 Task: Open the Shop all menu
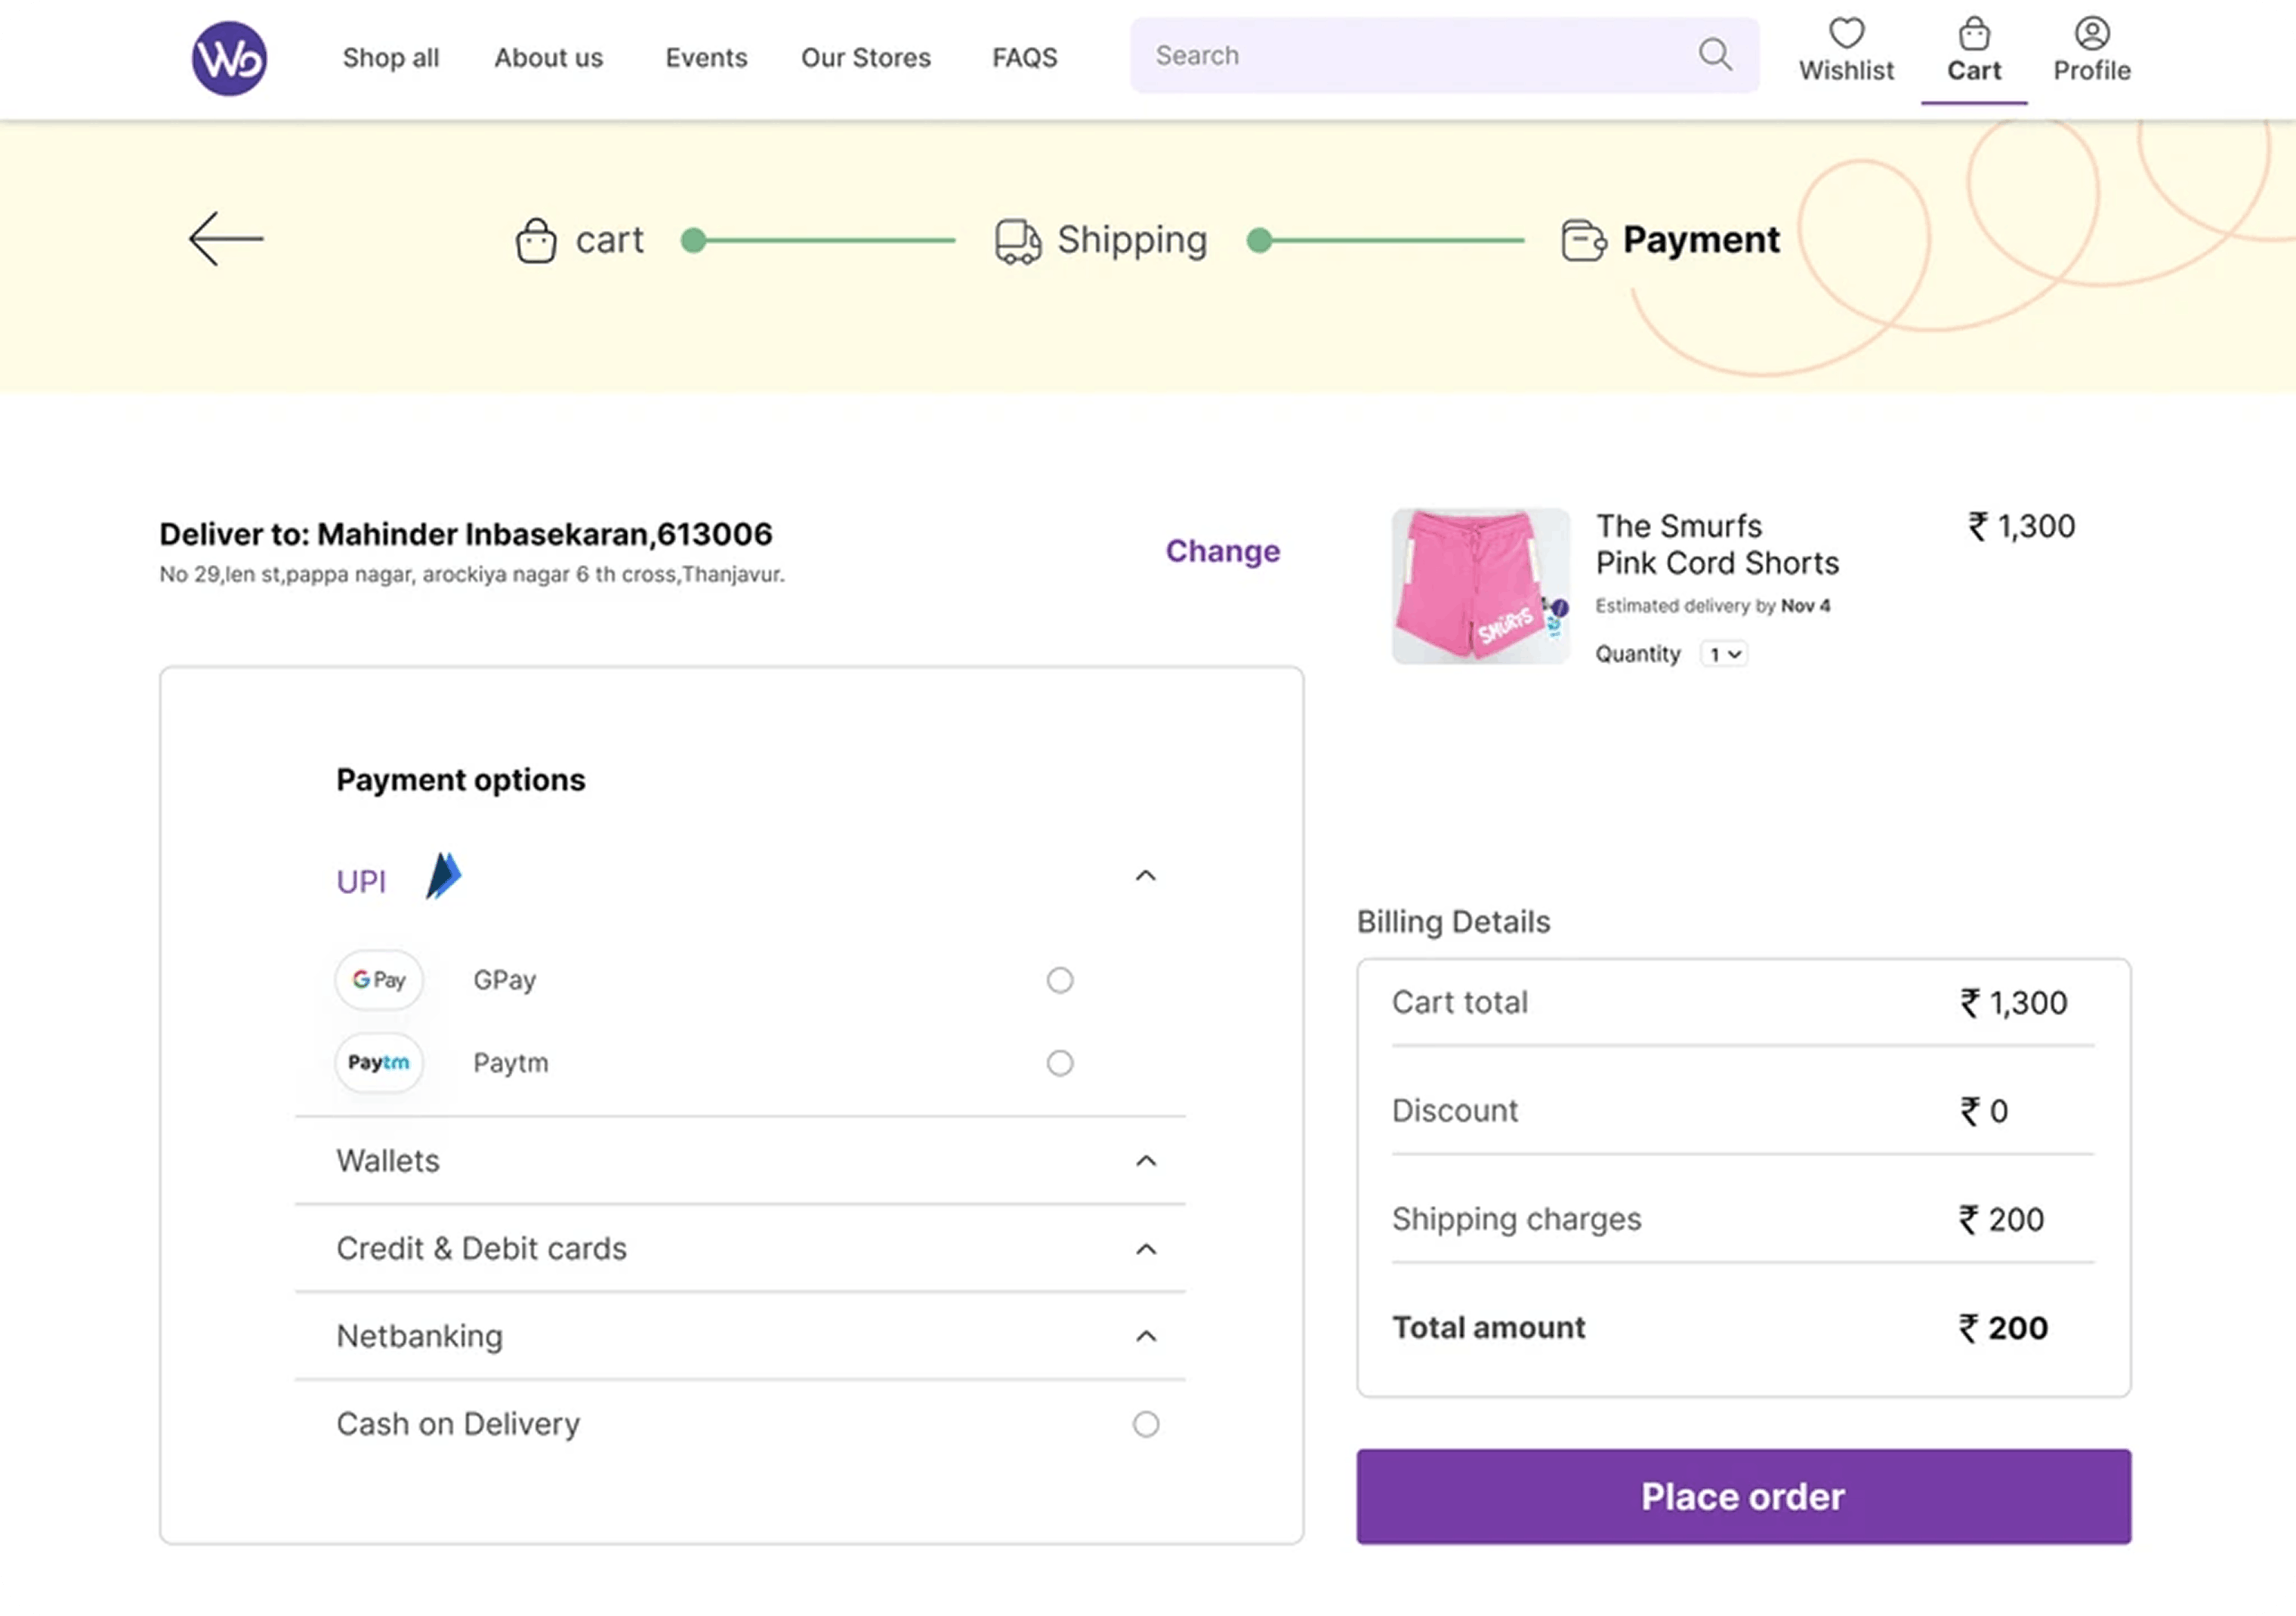(390, 58)
